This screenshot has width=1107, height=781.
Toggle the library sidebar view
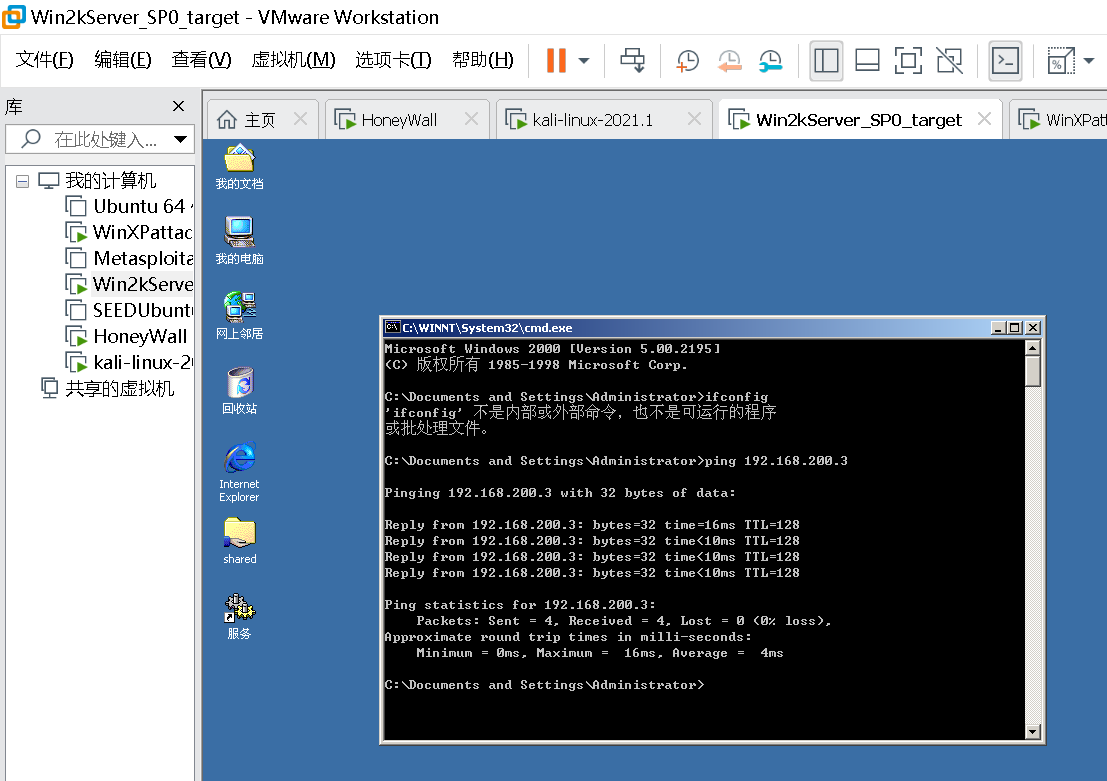826,61
